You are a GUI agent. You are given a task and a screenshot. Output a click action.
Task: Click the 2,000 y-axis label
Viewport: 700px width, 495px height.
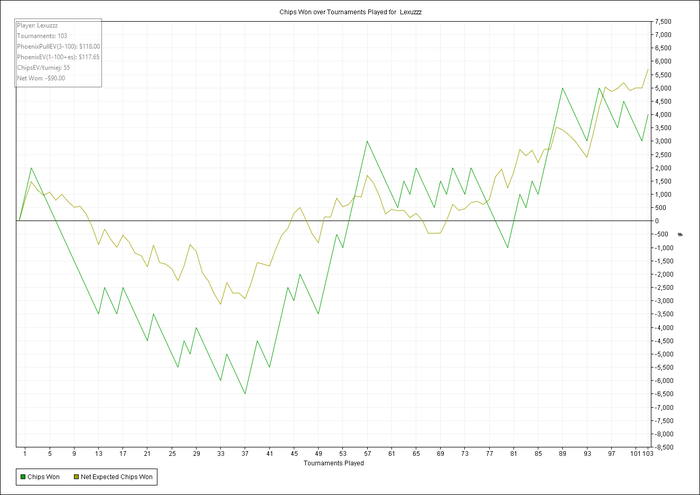[x=663, y=168]
